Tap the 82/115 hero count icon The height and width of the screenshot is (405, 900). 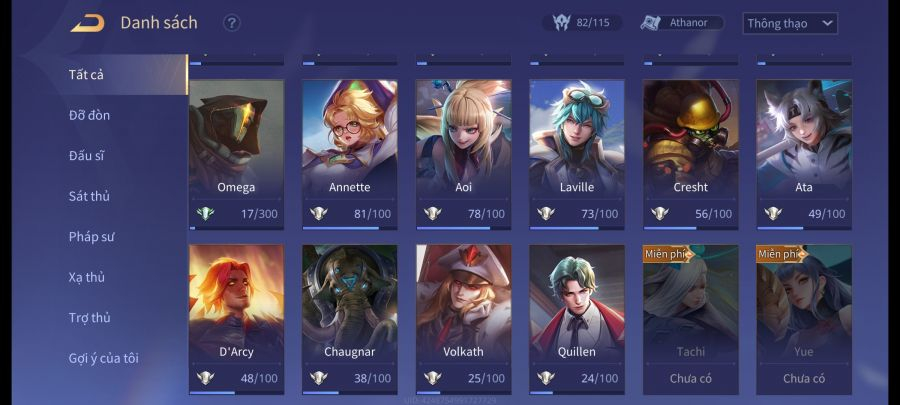[x=561, y=23]
